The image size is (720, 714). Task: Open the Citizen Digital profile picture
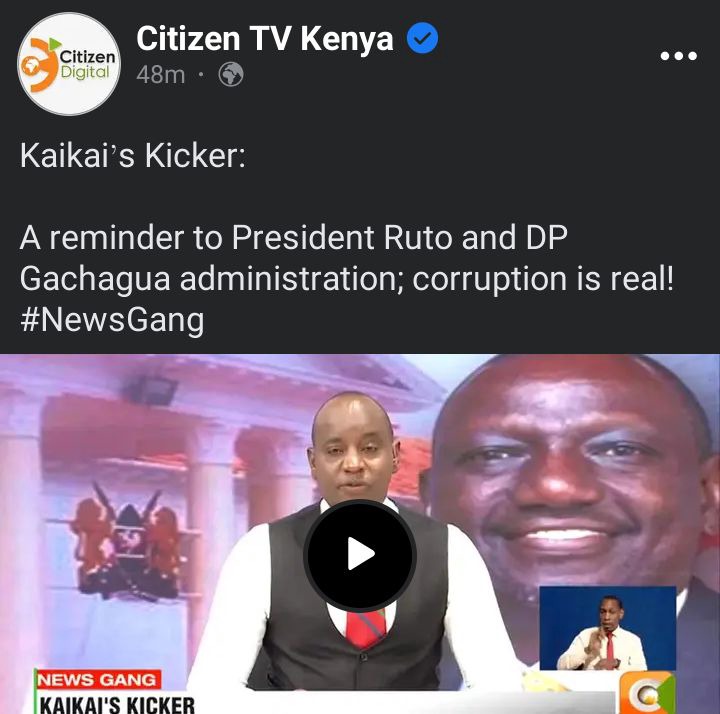[69, 64]
